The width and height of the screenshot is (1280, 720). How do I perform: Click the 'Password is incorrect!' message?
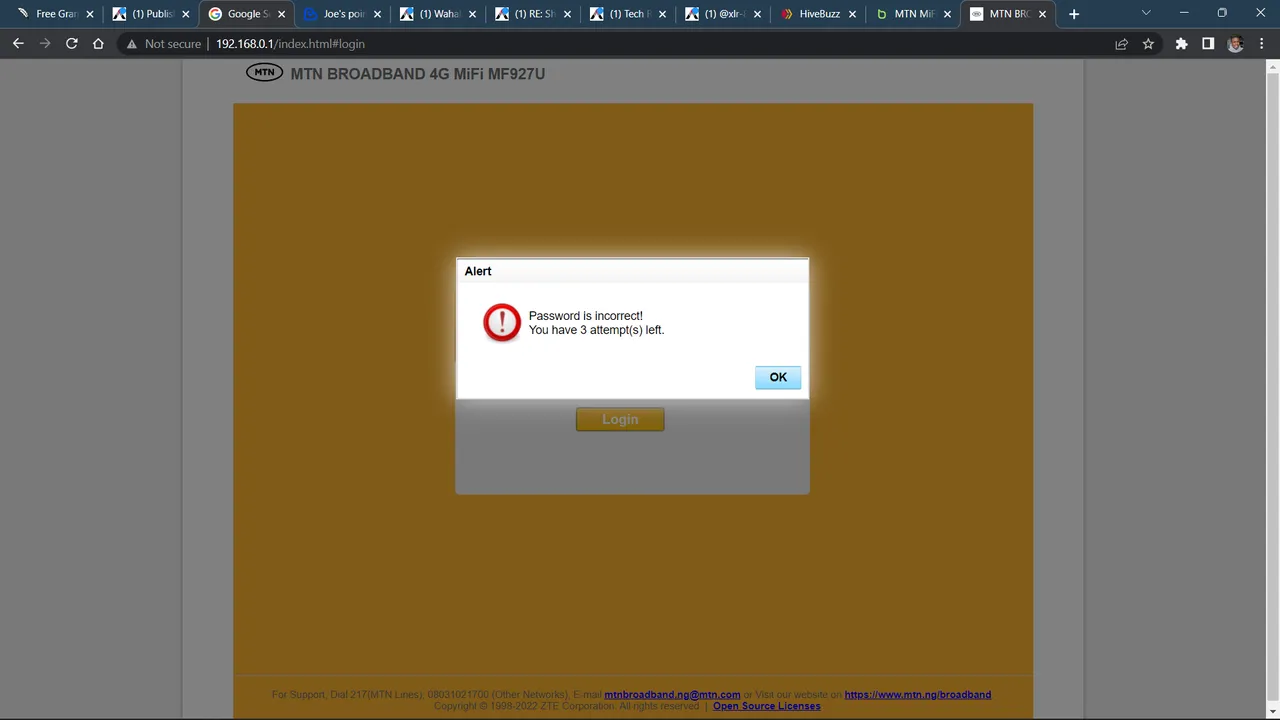[586, 316]
